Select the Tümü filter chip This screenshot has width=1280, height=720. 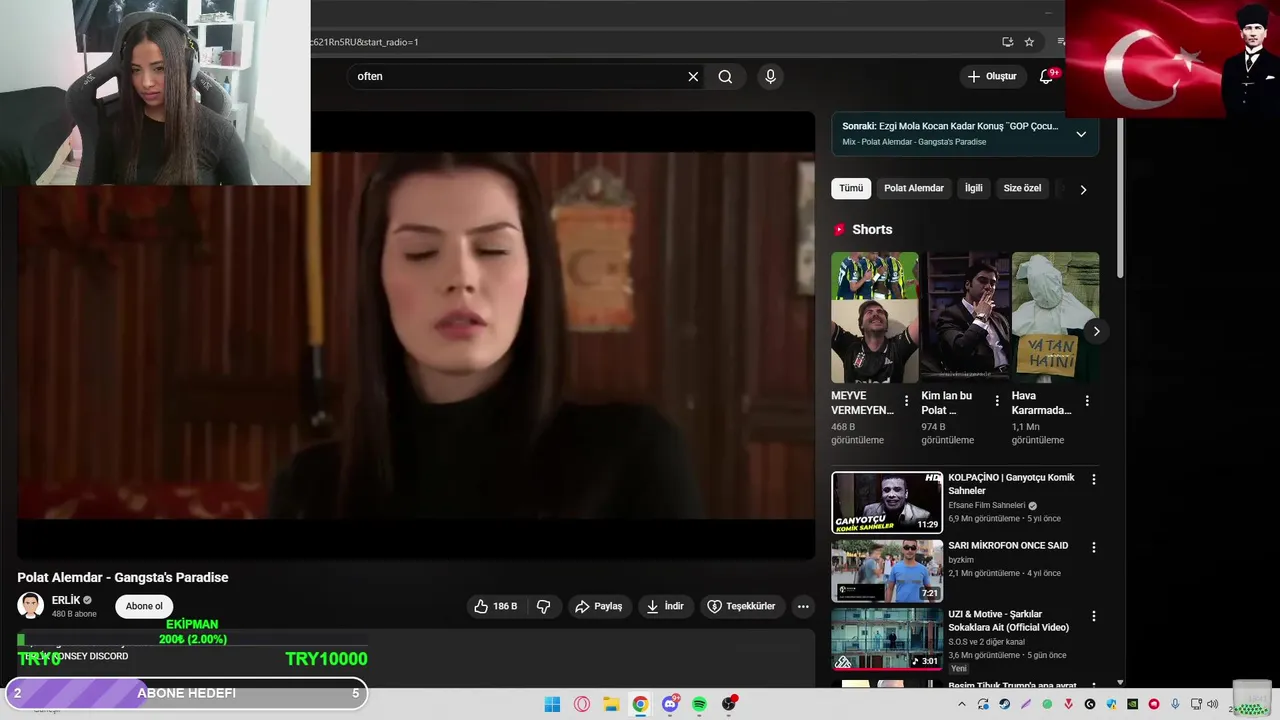[x=851, y=188]
